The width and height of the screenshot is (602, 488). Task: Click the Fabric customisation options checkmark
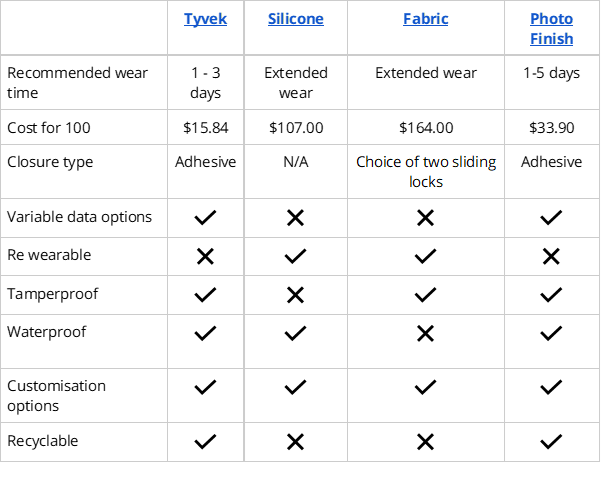point(425,387)
